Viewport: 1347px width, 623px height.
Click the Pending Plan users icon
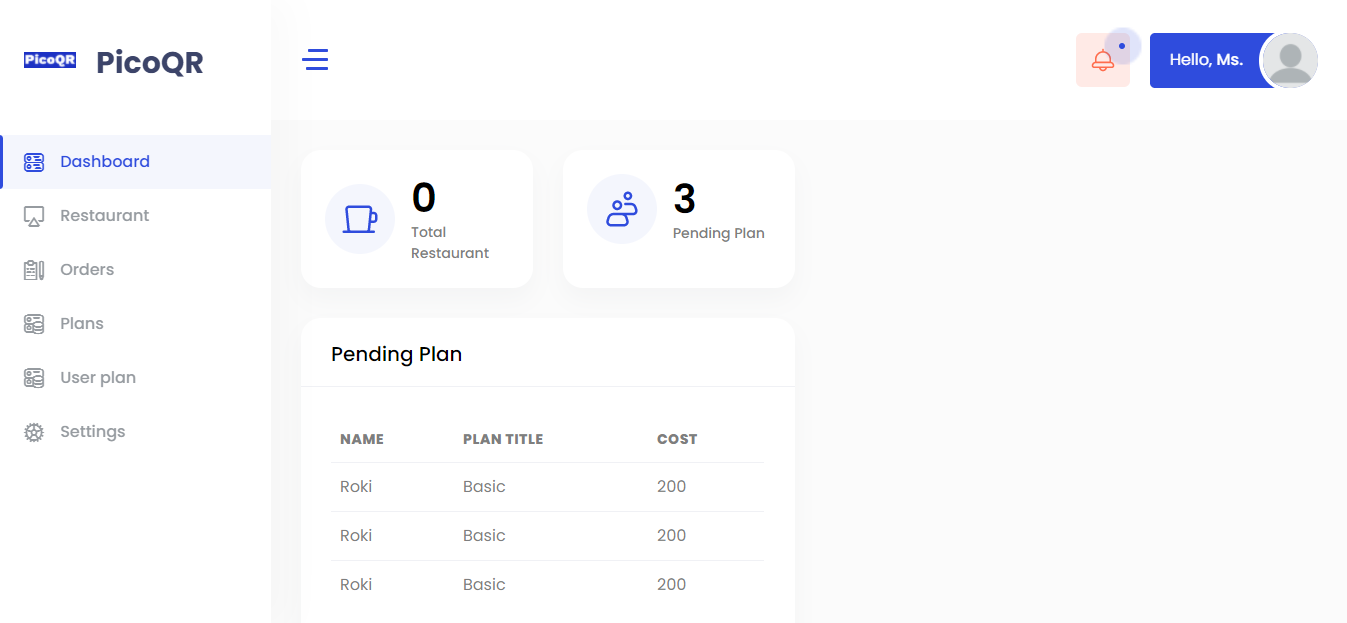click(621, 209)
